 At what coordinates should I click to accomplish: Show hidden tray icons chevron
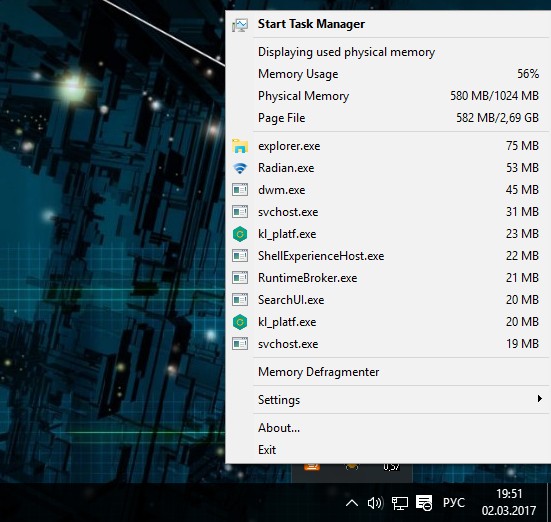pyautogui.click(x=352, y=503)
